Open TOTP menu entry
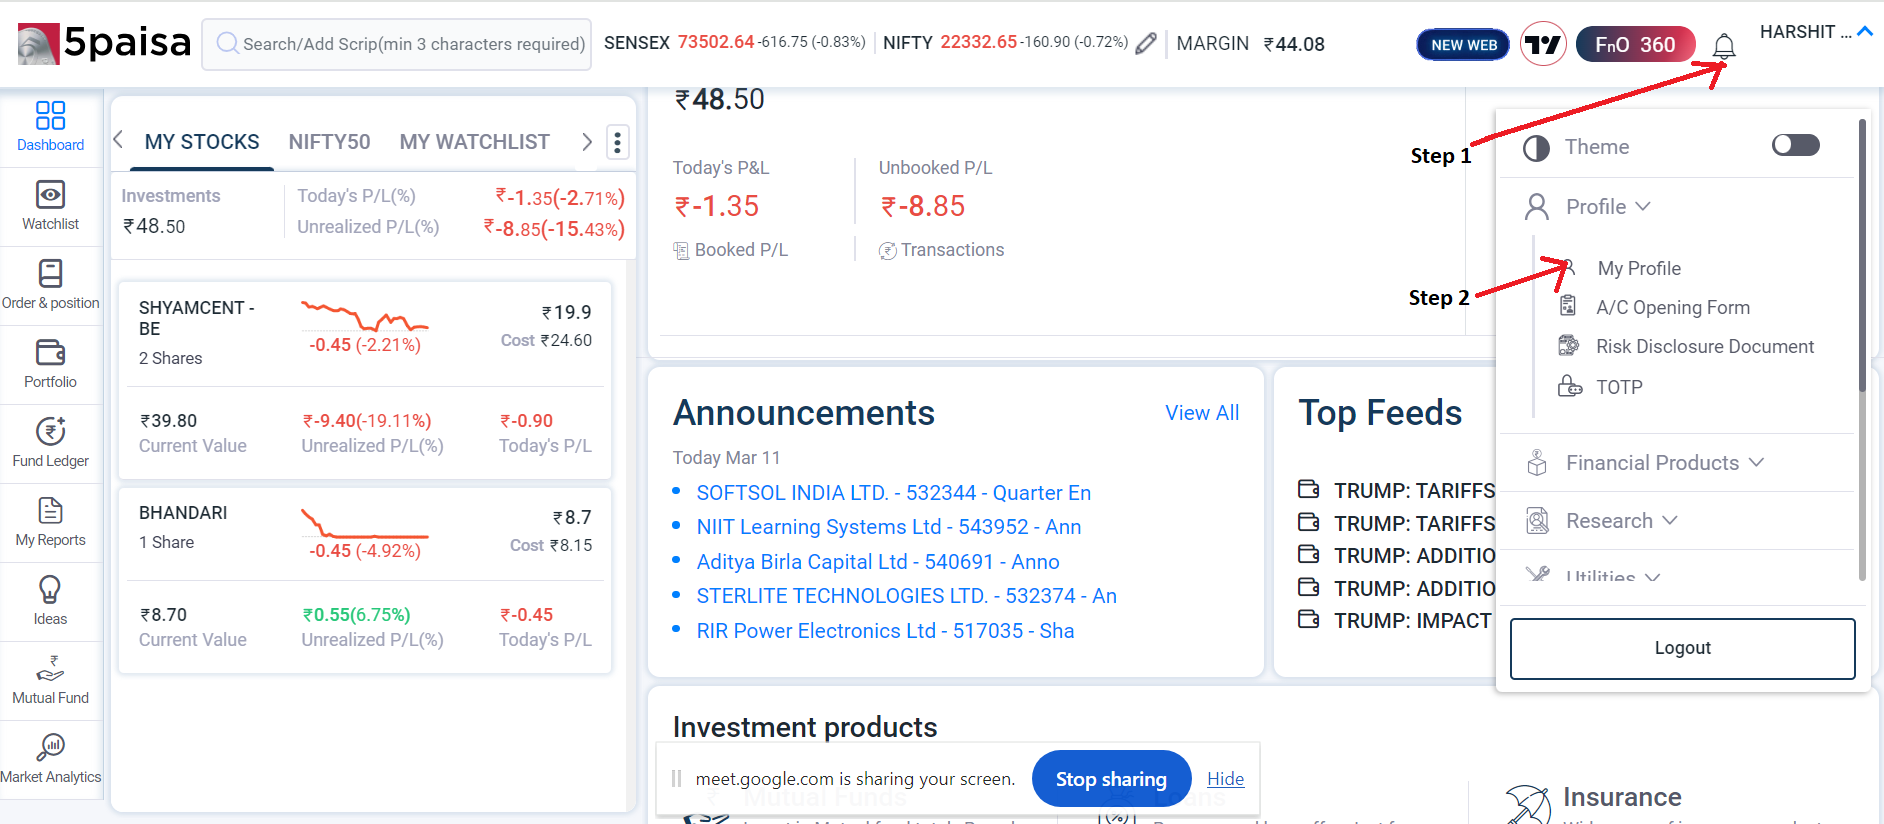Screen dimensions: 1884x824 point(1619,387)
